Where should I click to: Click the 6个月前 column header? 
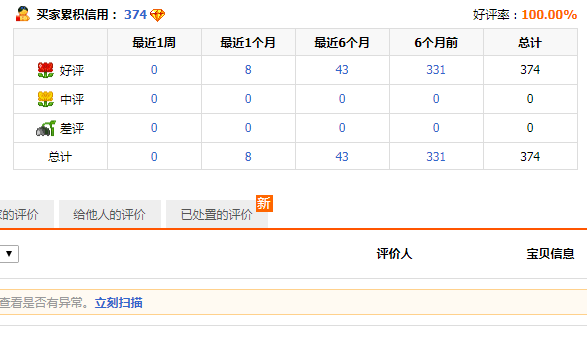tap(436, 43)
